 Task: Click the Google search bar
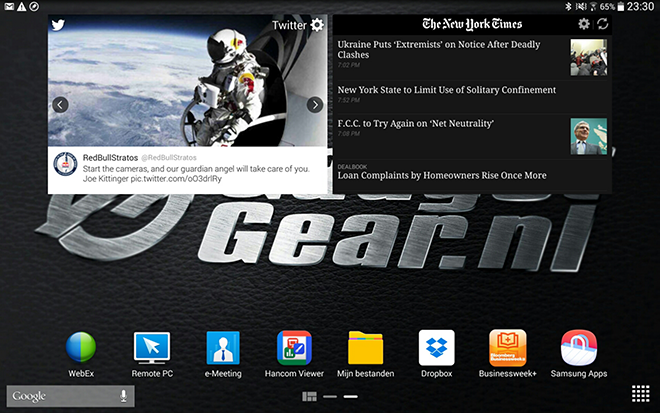[71, 396]
